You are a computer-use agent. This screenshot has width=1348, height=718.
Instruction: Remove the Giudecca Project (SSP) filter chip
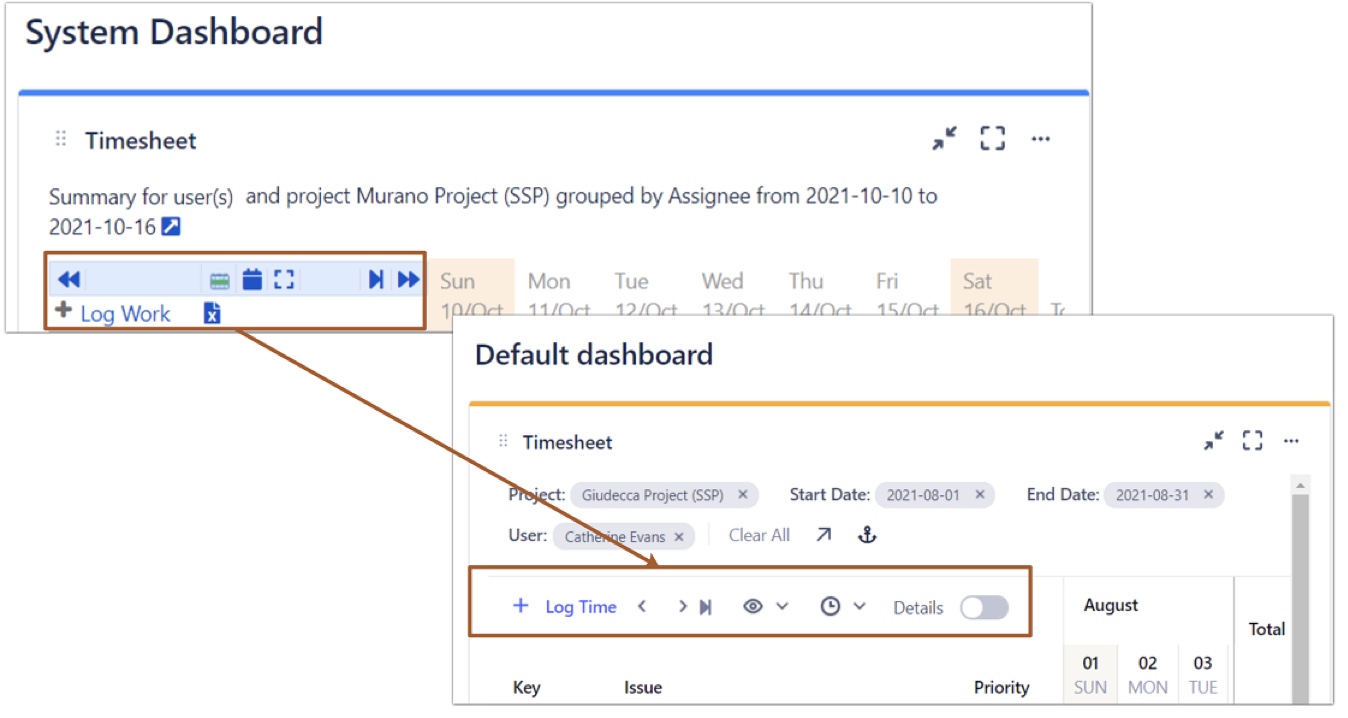click(x=742, y=495)
